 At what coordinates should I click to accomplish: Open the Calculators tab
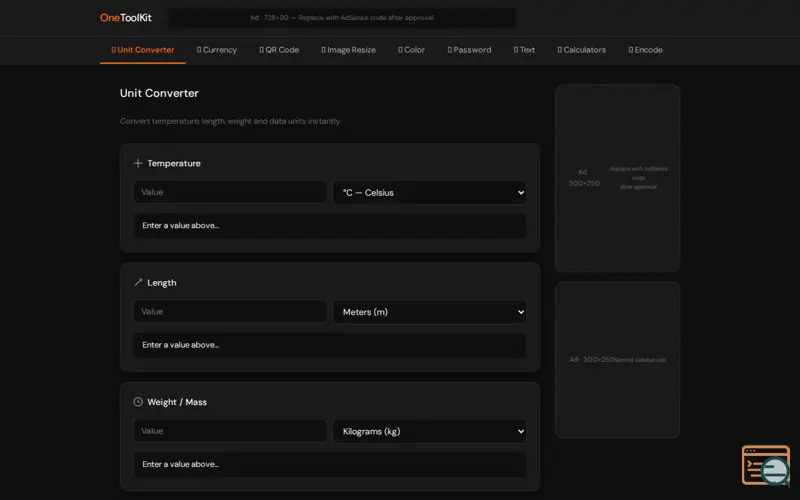(x=582, y=50)
